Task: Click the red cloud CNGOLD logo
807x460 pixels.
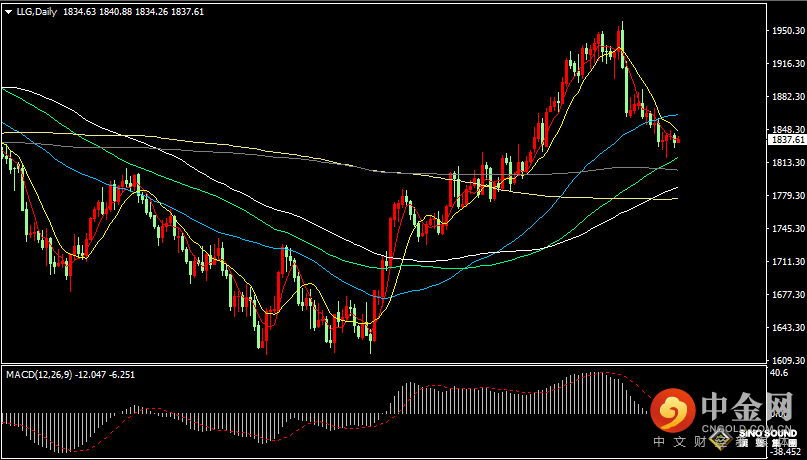Action: tap(673, 410)
